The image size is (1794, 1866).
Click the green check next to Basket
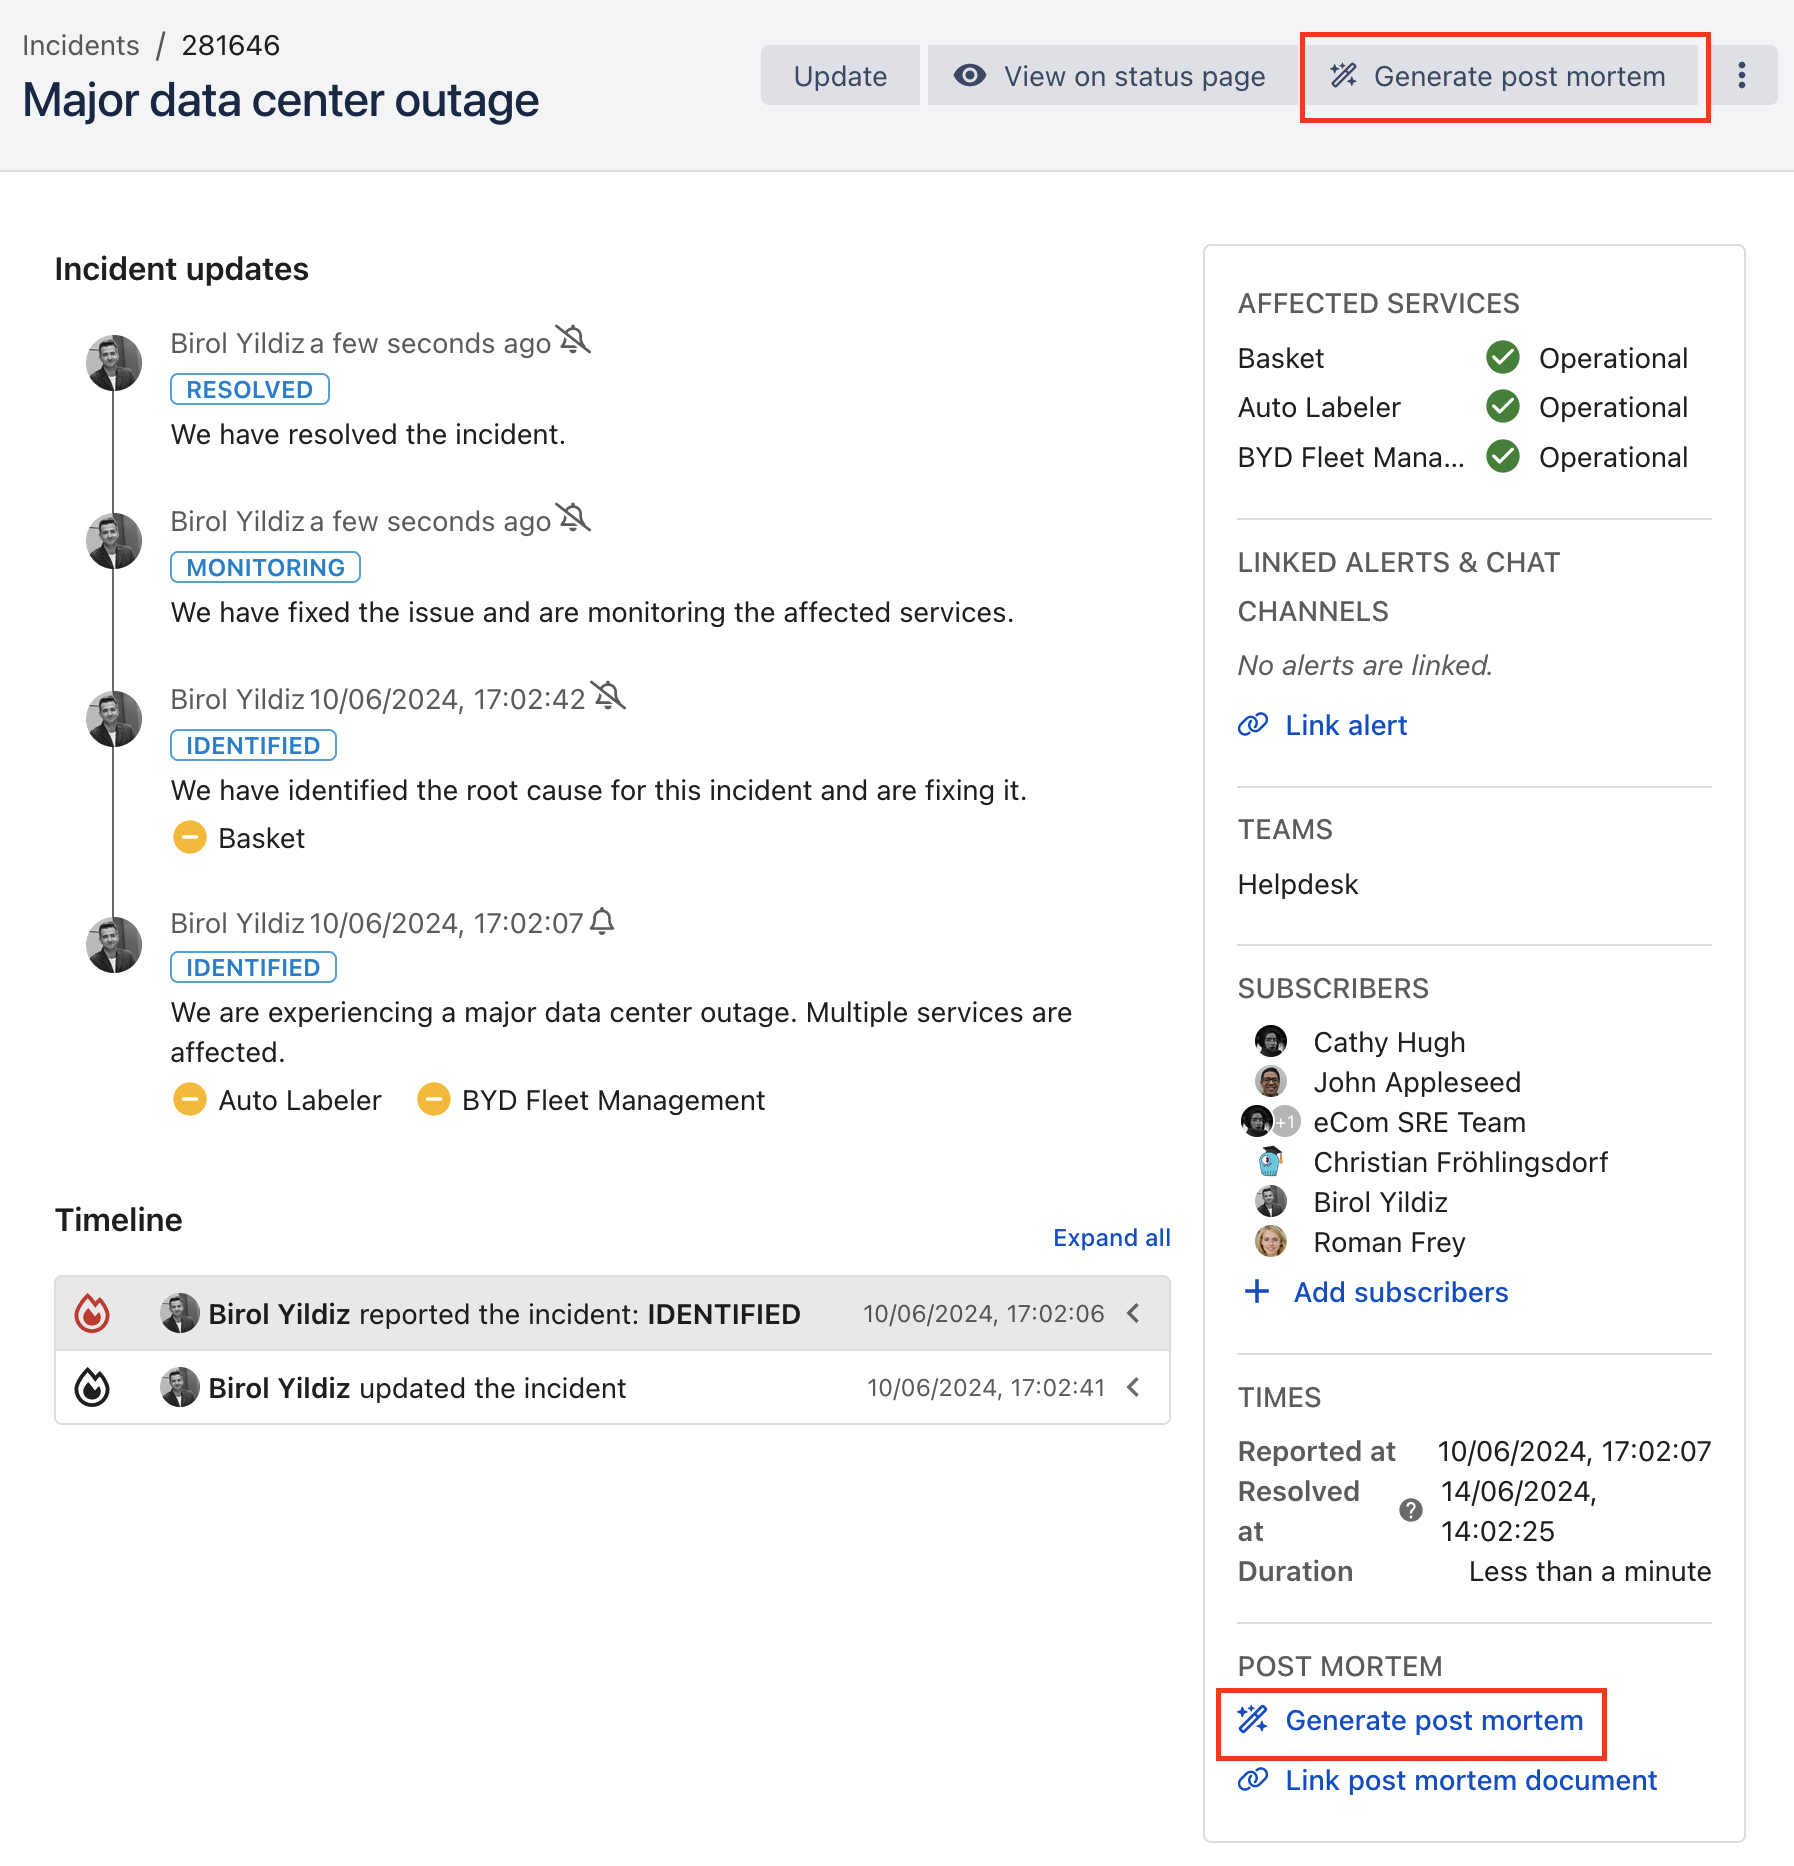(1502, 357)
